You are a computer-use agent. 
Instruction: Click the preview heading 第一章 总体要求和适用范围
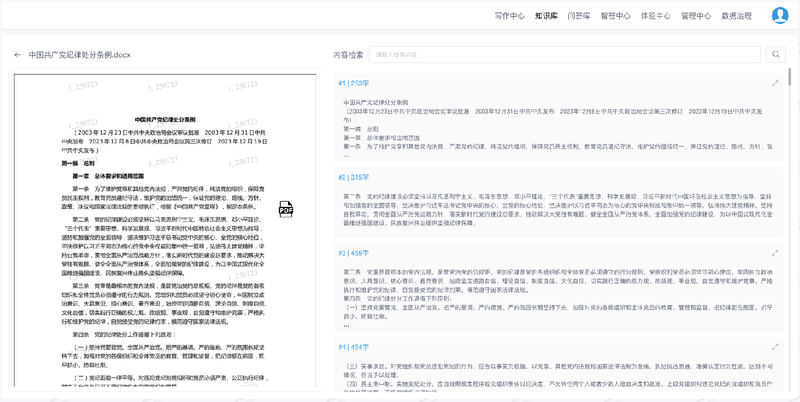point(108,177)
